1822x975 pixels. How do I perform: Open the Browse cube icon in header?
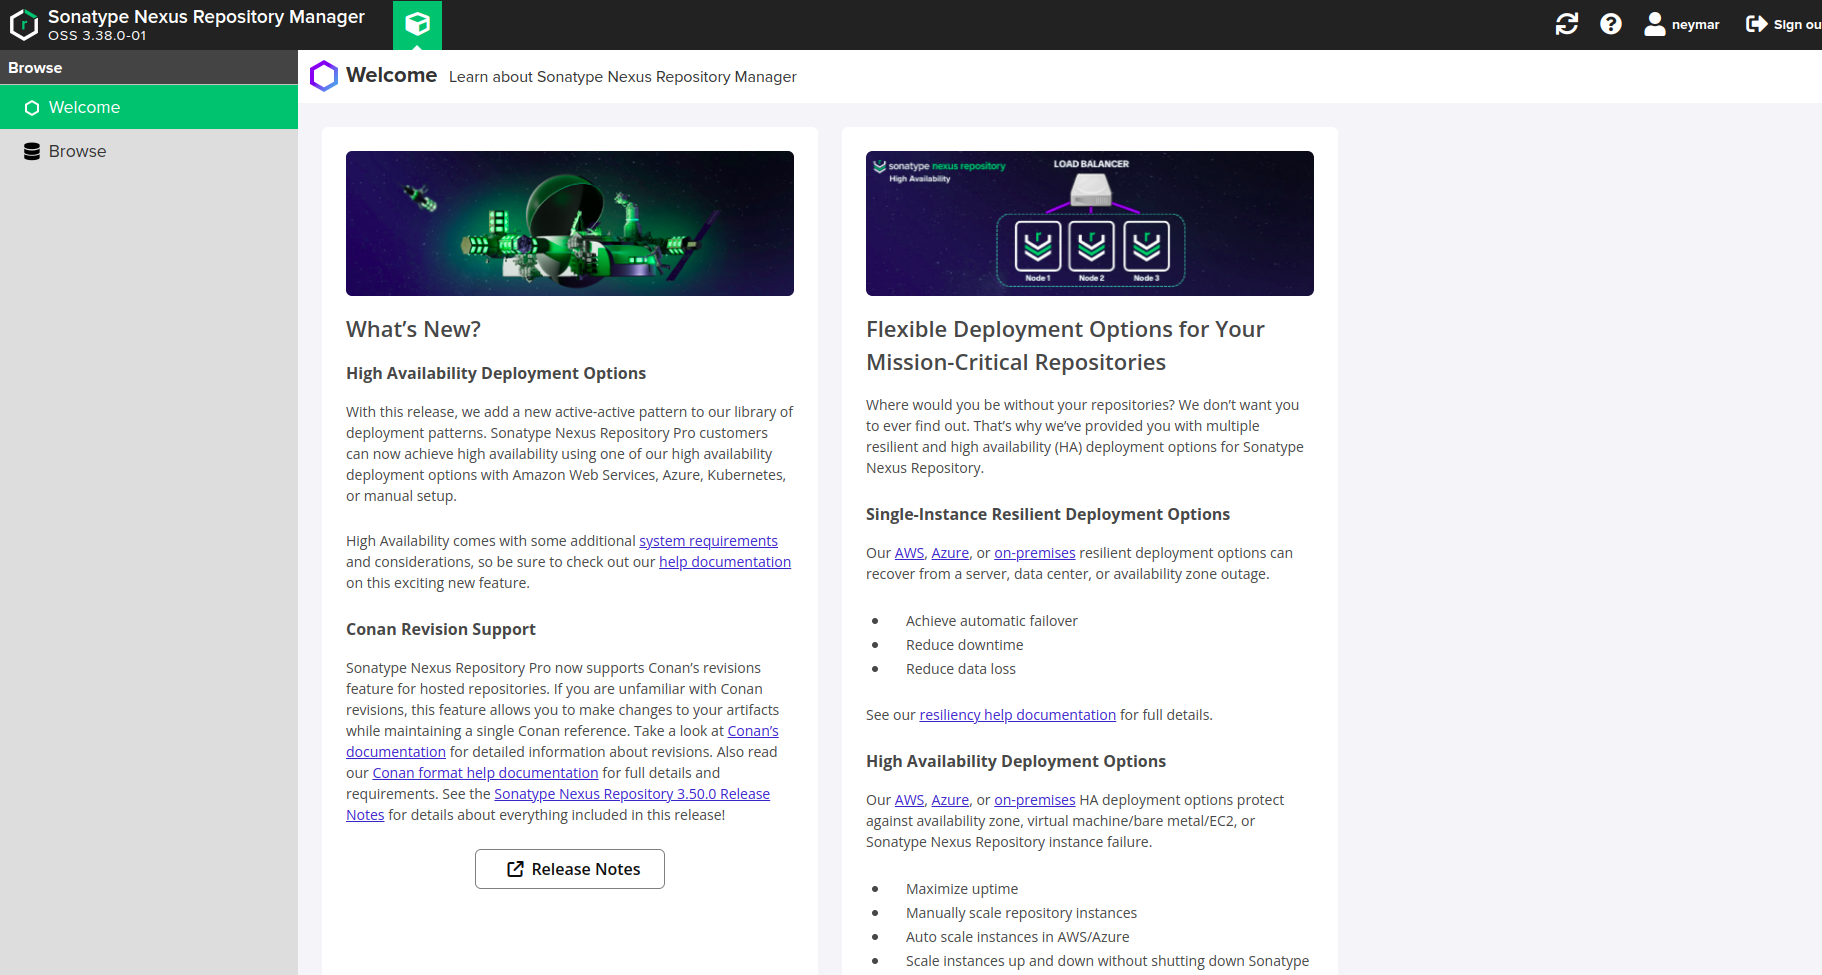[417, 24]
